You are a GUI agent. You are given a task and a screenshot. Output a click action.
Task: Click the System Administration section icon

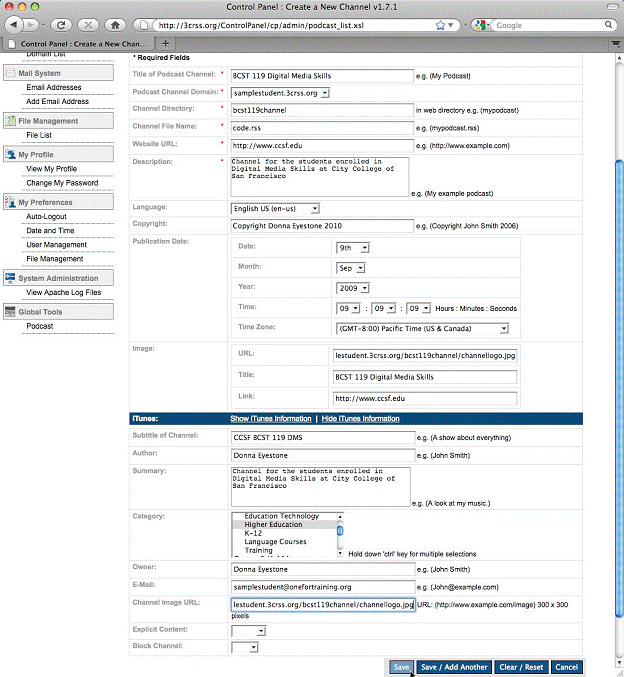tap(11, 278)
